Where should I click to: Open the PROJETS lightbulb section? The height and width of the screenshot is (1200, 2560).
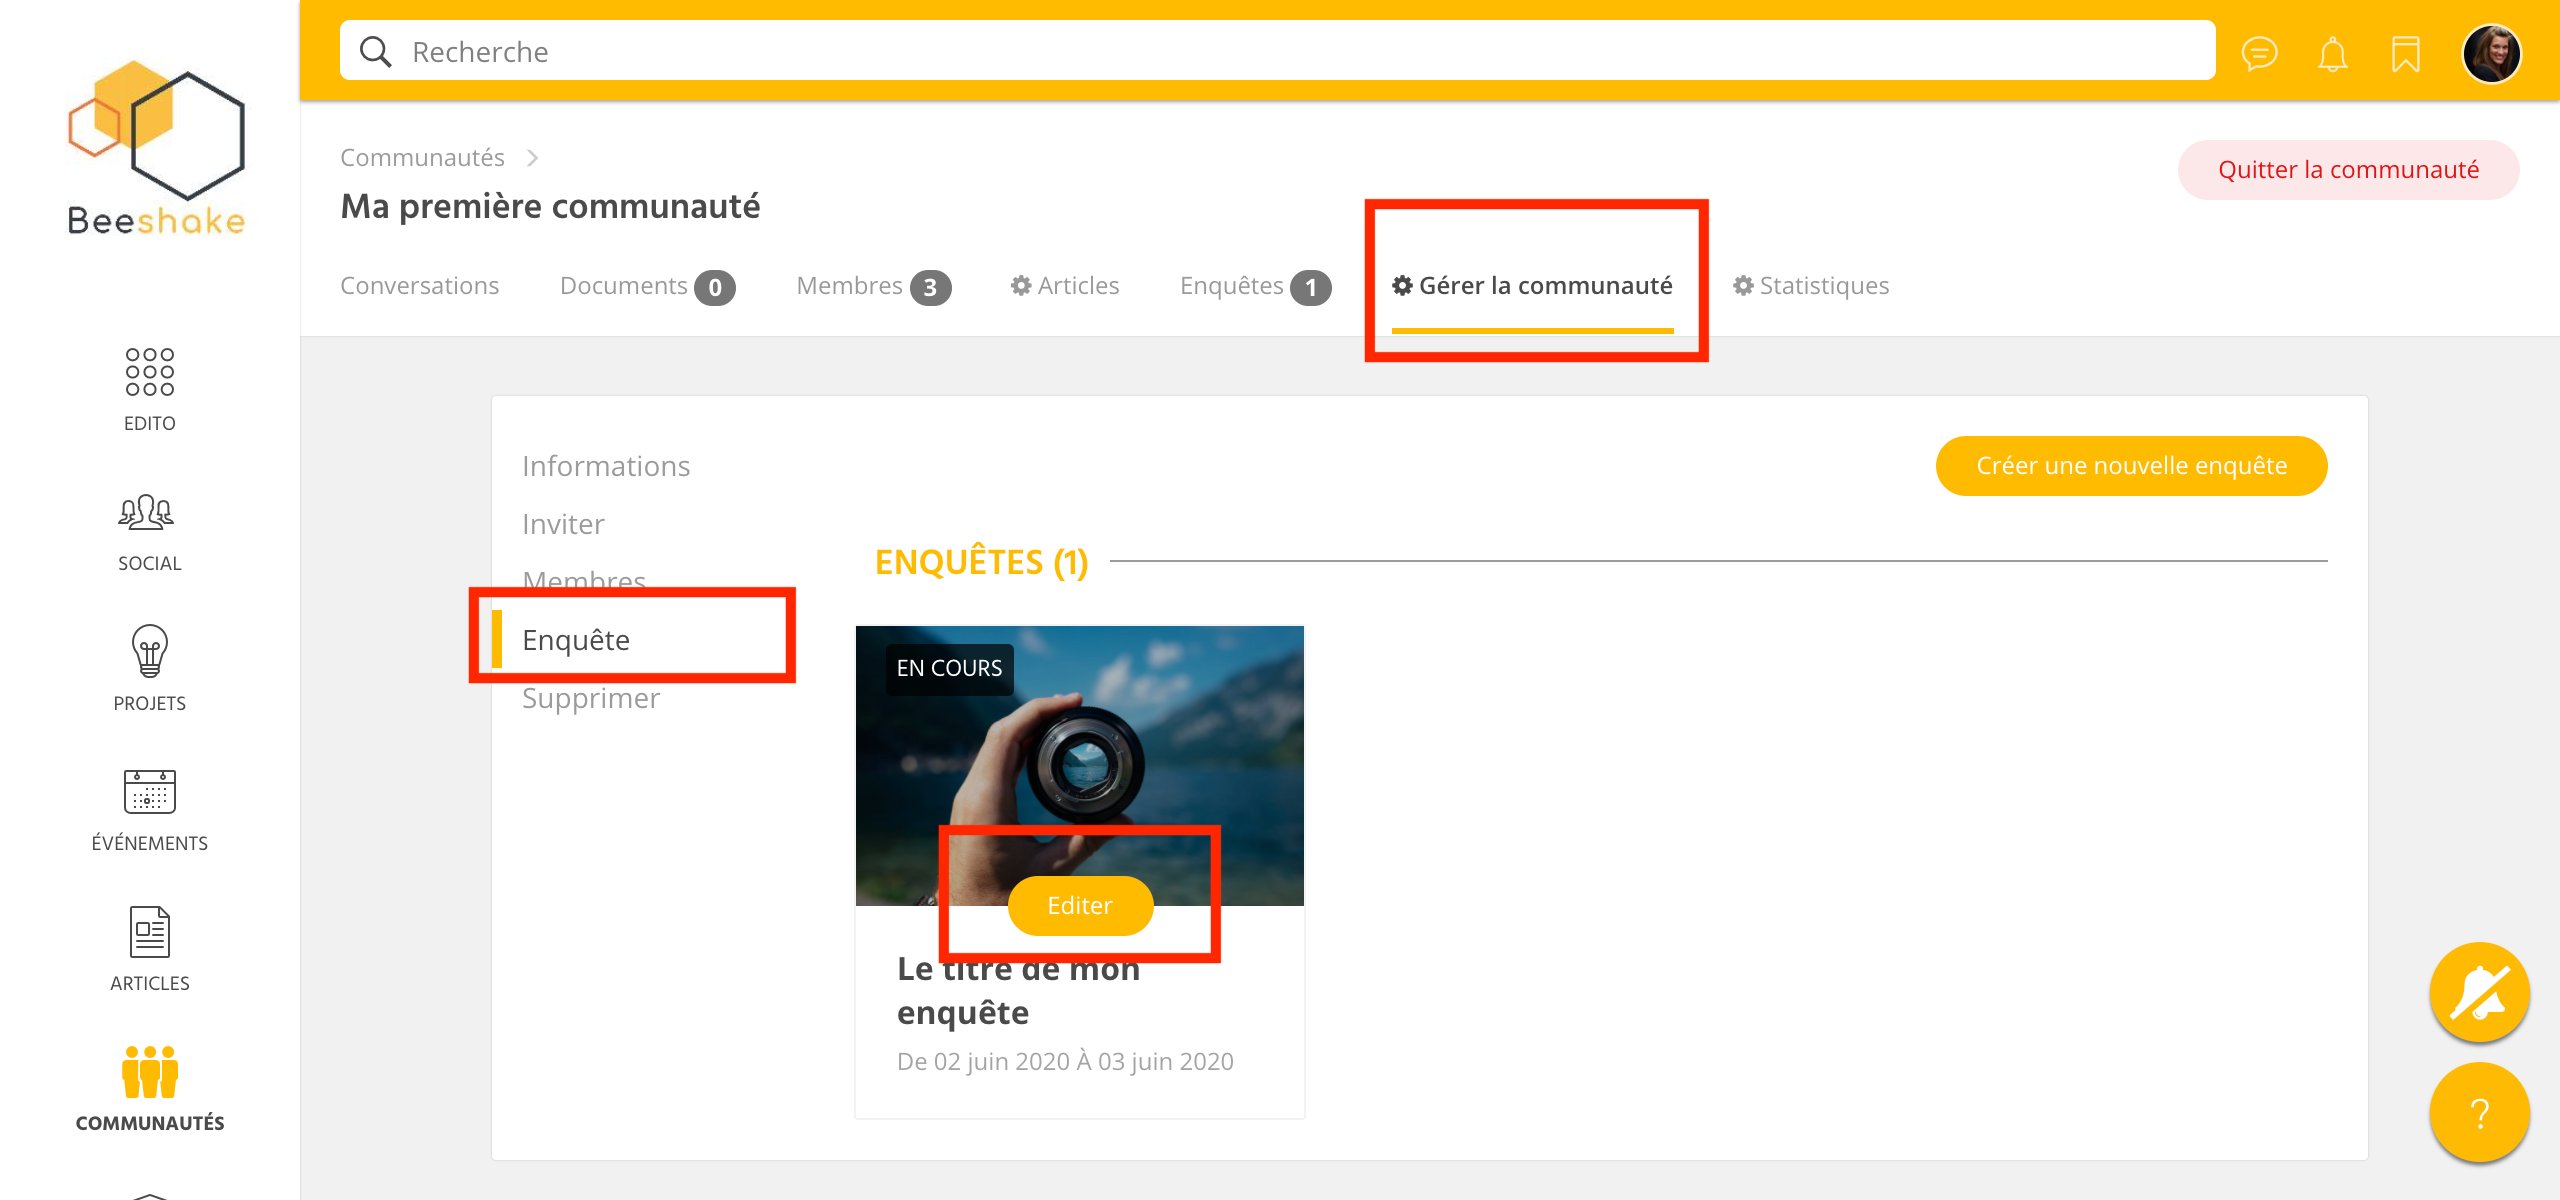tap(150, 669)
